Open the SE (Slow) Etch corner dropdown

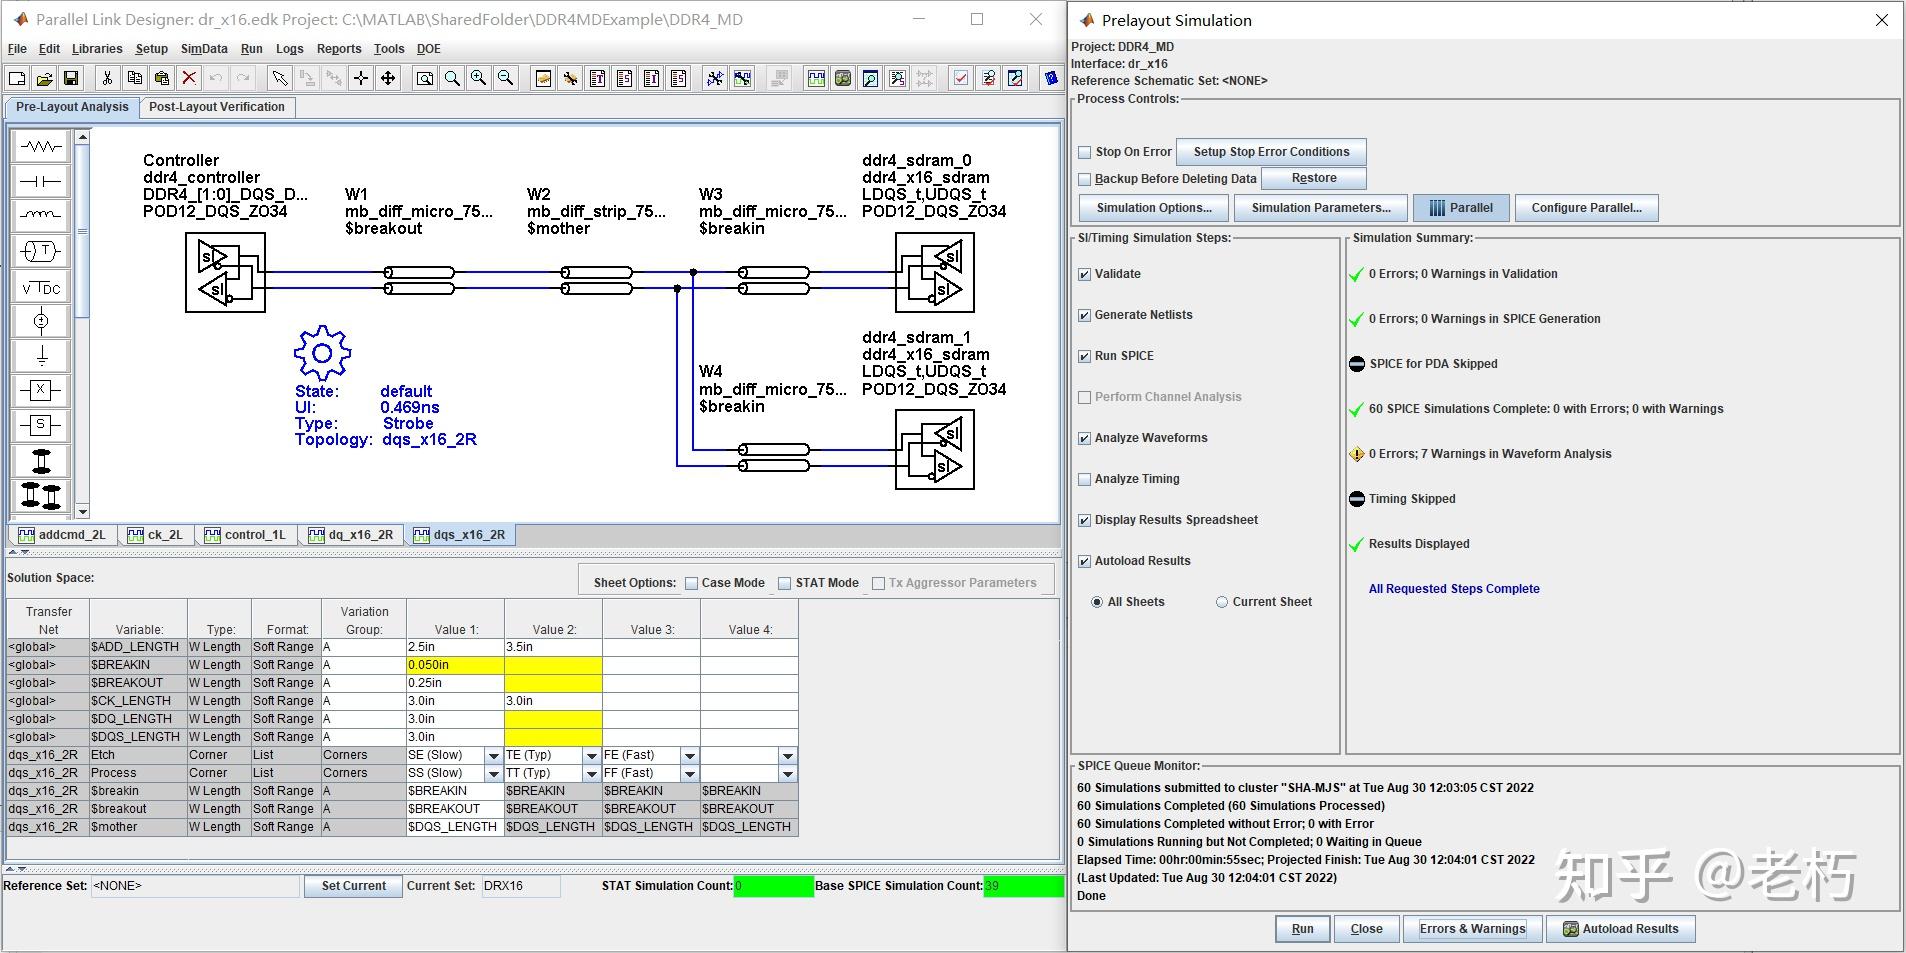493,756
